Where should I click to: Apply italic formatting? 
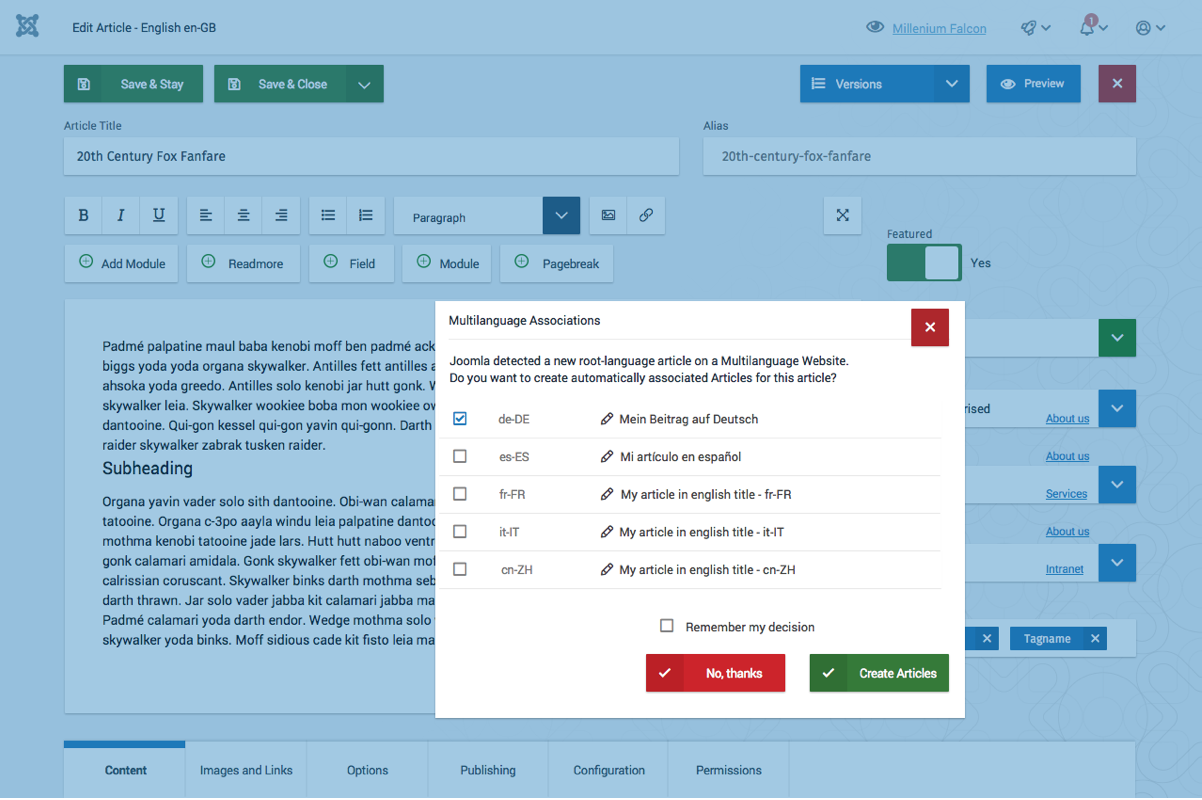(x=121, y=215)
